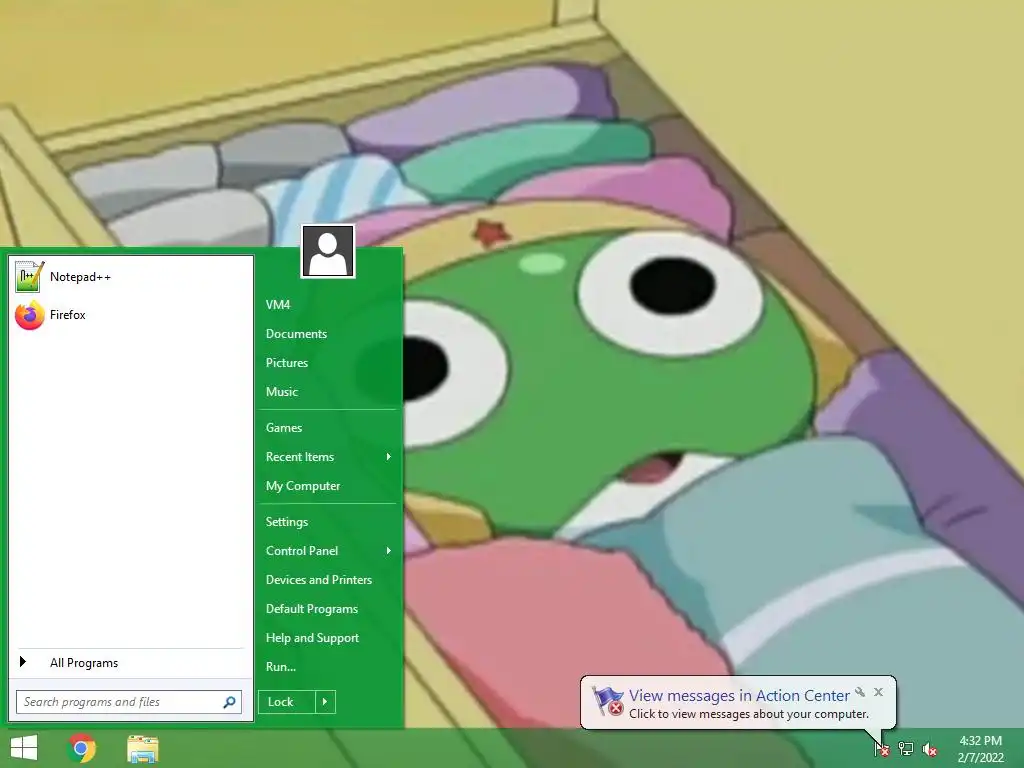Viewport: 1024px width, 768px height.
Task: Click the Action Center flag in balloon
Action: pyautogui.click(x=608, y=701)
